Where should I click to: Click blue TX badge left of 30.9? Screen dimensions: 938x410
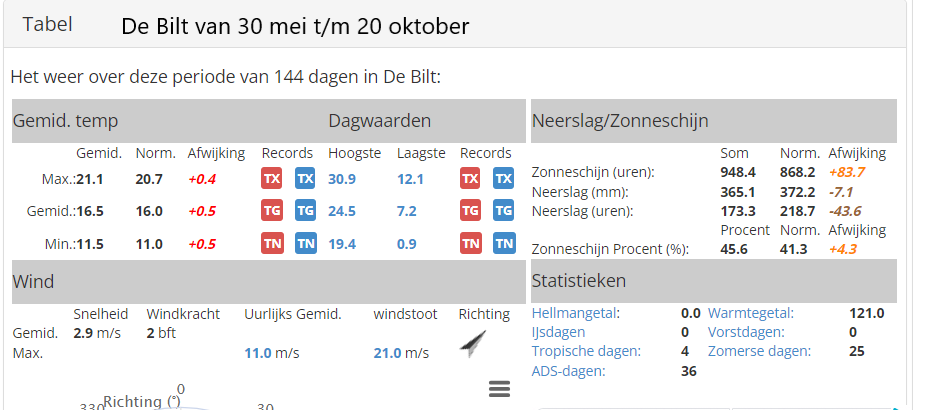coord(305,179)
